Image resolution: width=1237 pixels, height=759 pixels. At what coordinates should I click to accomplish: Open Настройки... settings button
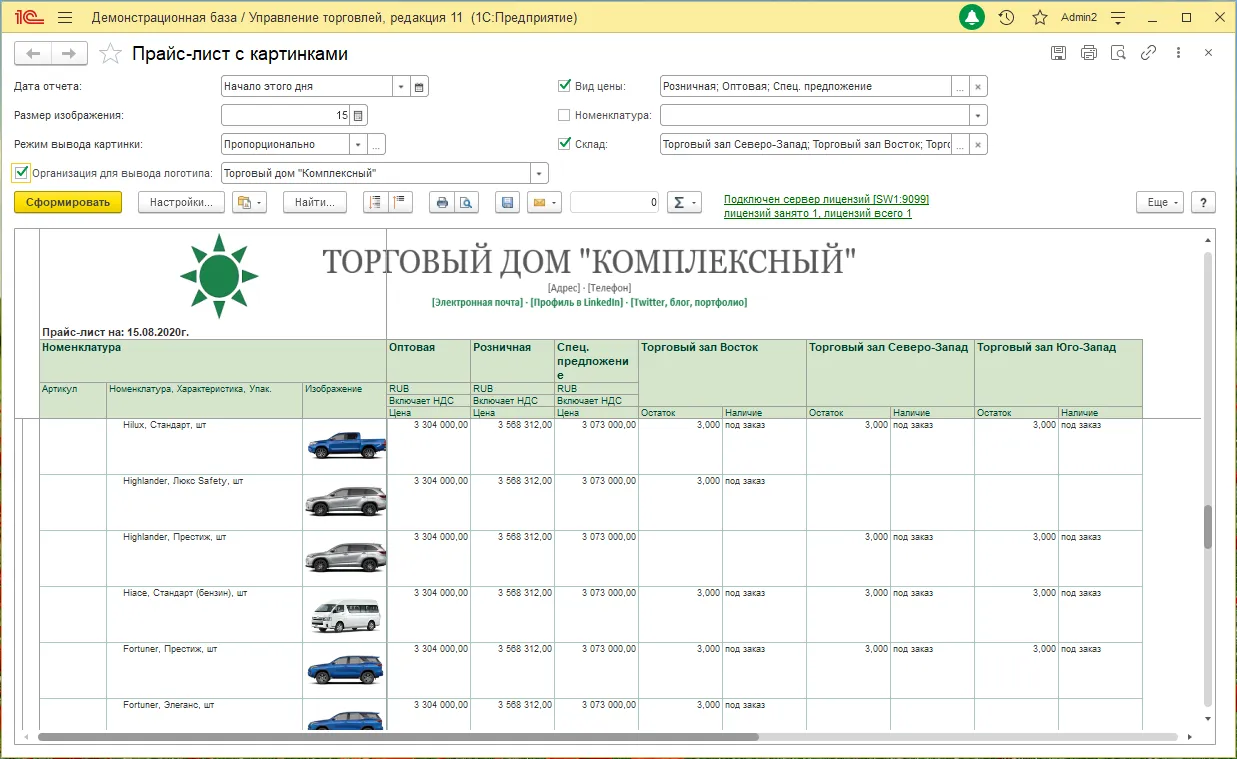click(x=181, y=202)
